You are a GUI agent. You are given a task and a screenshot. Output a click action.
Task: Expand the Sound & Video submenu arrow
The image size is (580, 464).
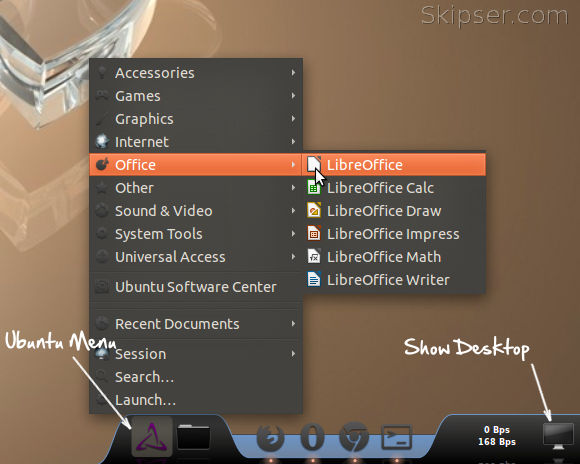293,211
